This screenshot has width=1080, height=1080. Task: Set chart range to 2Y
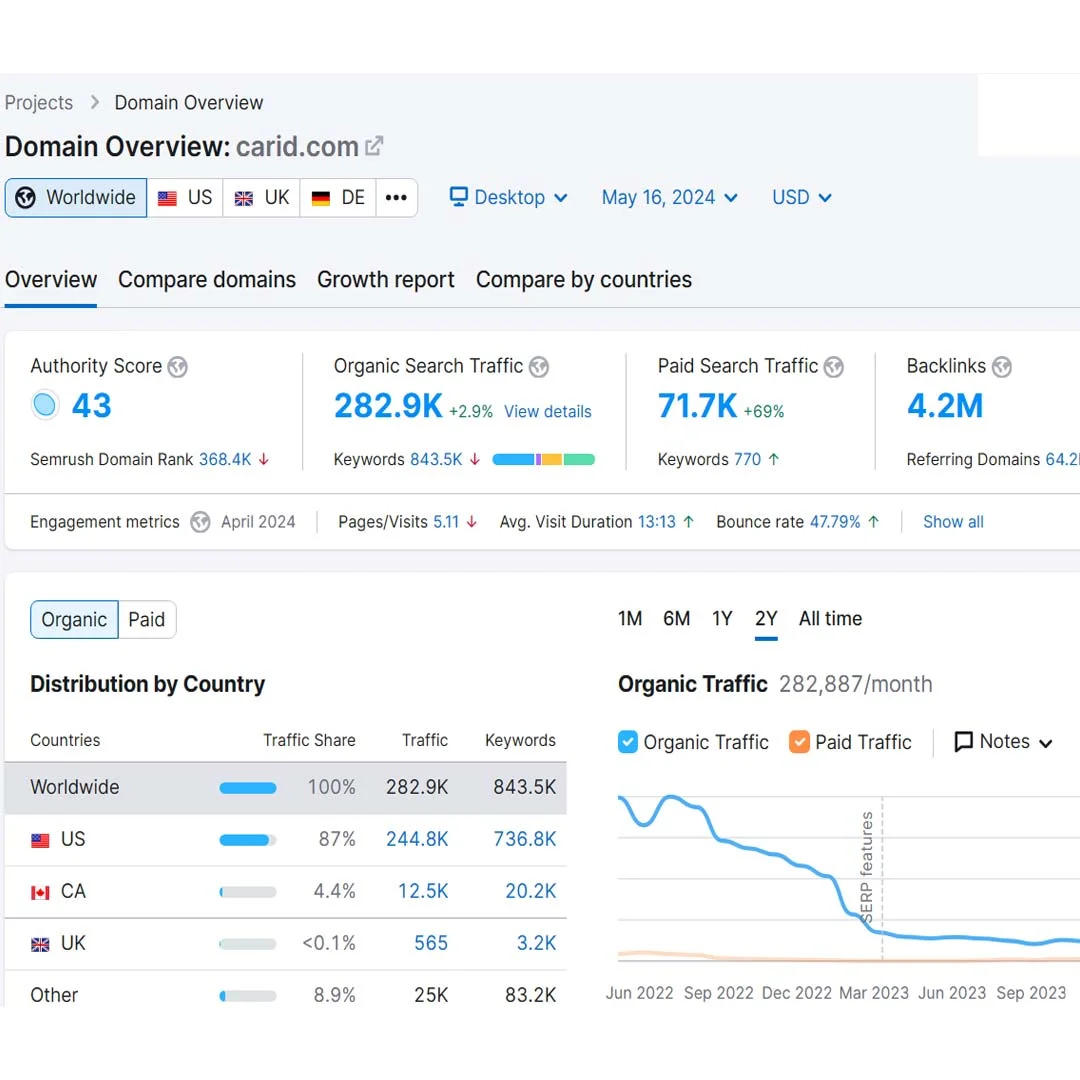tap(766, 619)
